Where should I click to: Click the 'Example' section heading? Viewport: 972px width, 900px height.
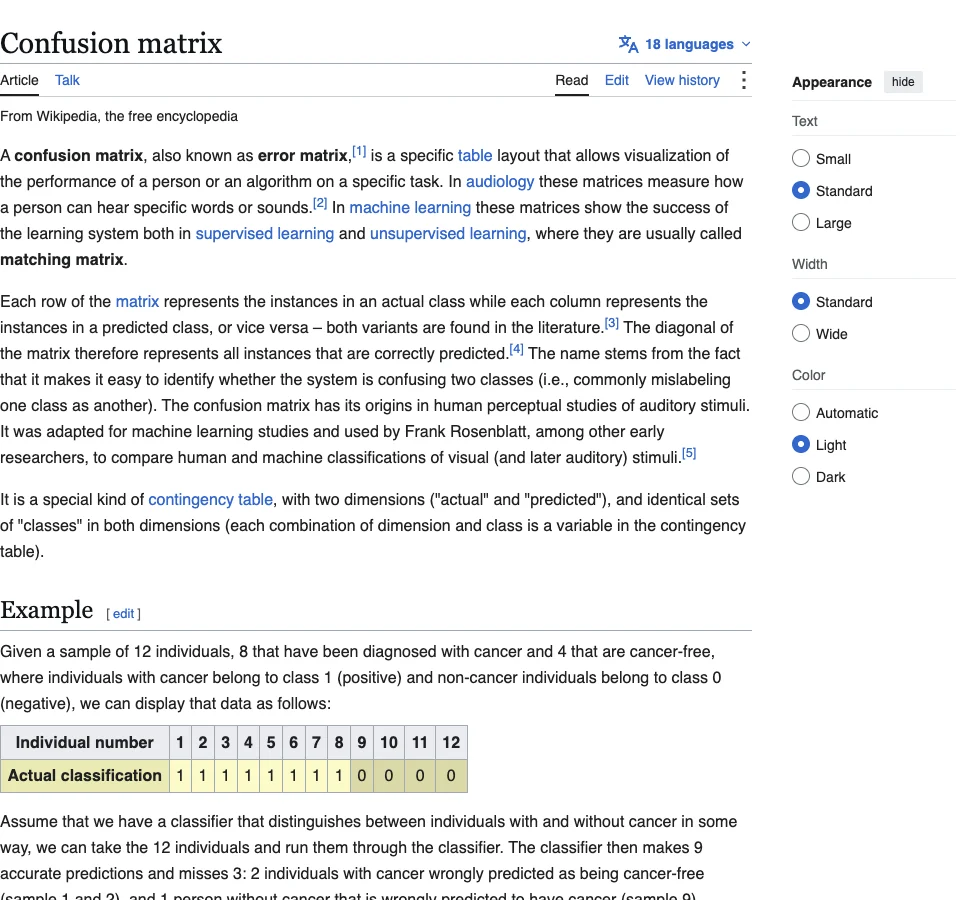pos(46,610)
